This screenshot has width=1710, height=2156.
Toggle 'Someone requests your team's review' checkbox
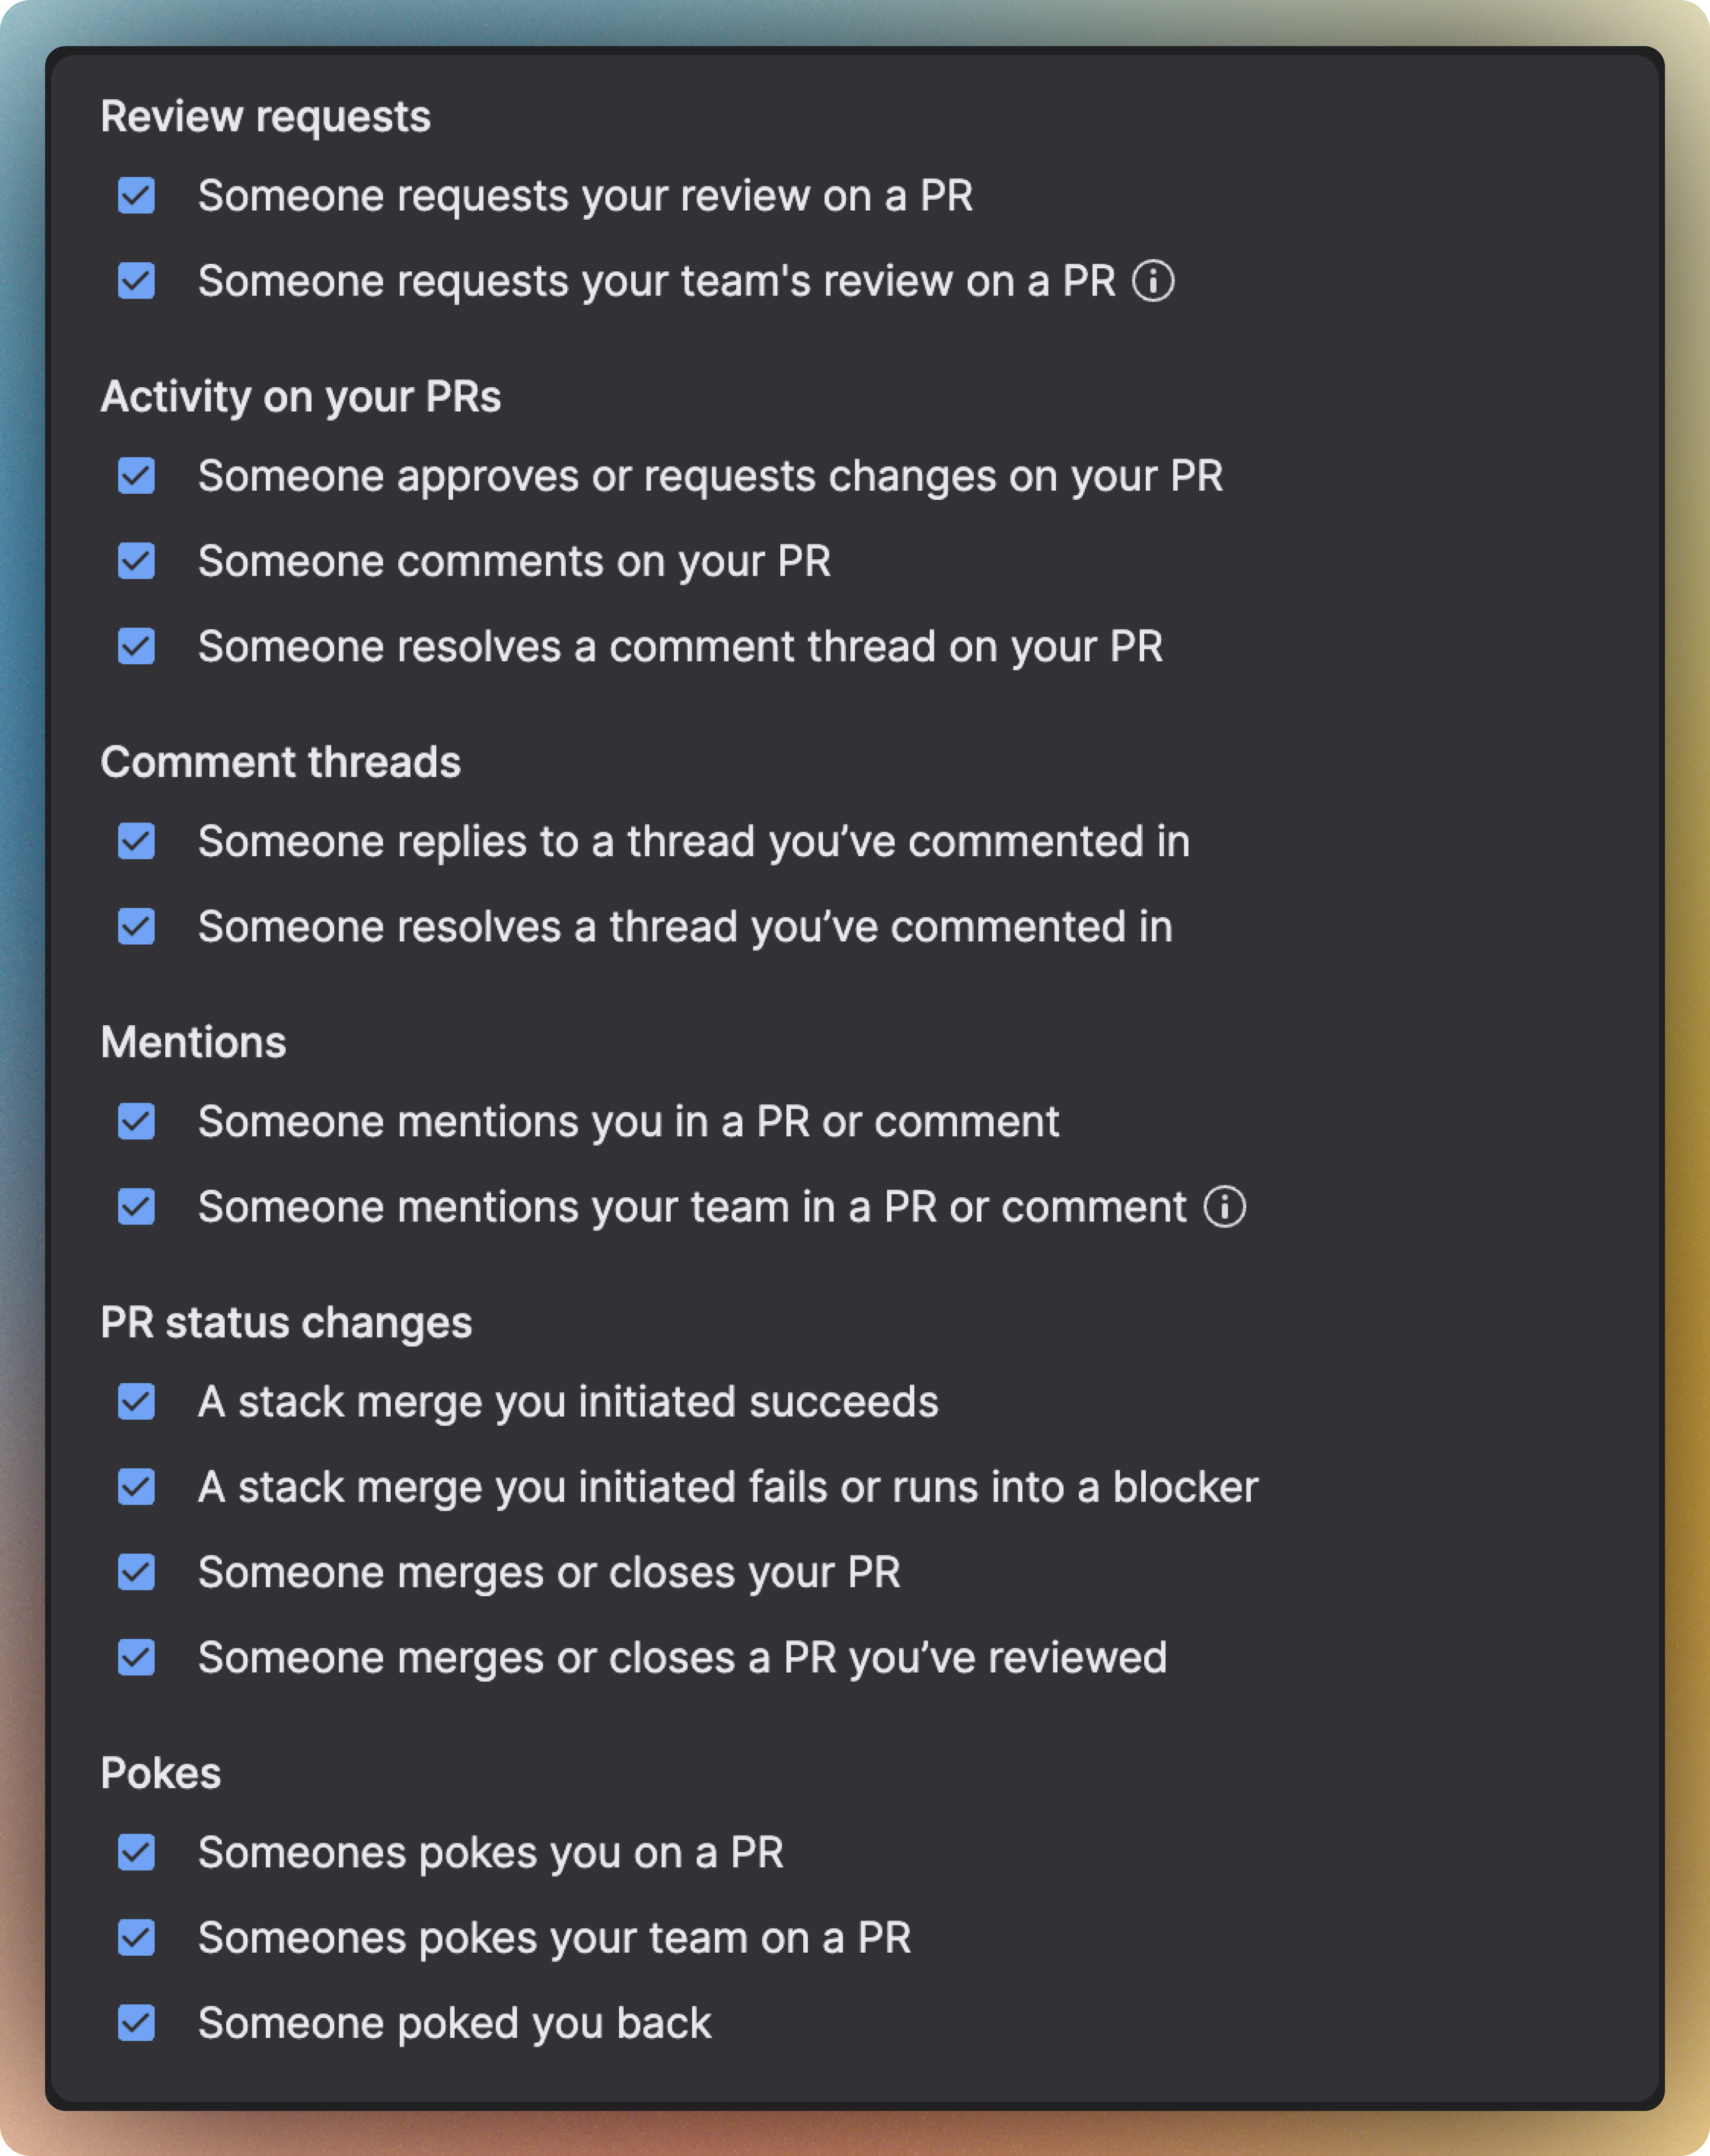pyautogui.click(x=136, y=281)
